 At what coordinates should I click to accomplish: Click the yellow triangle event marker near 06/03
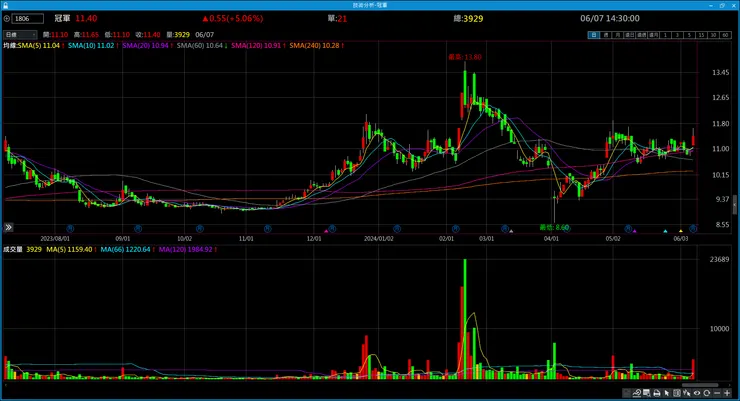click(681, 231)
